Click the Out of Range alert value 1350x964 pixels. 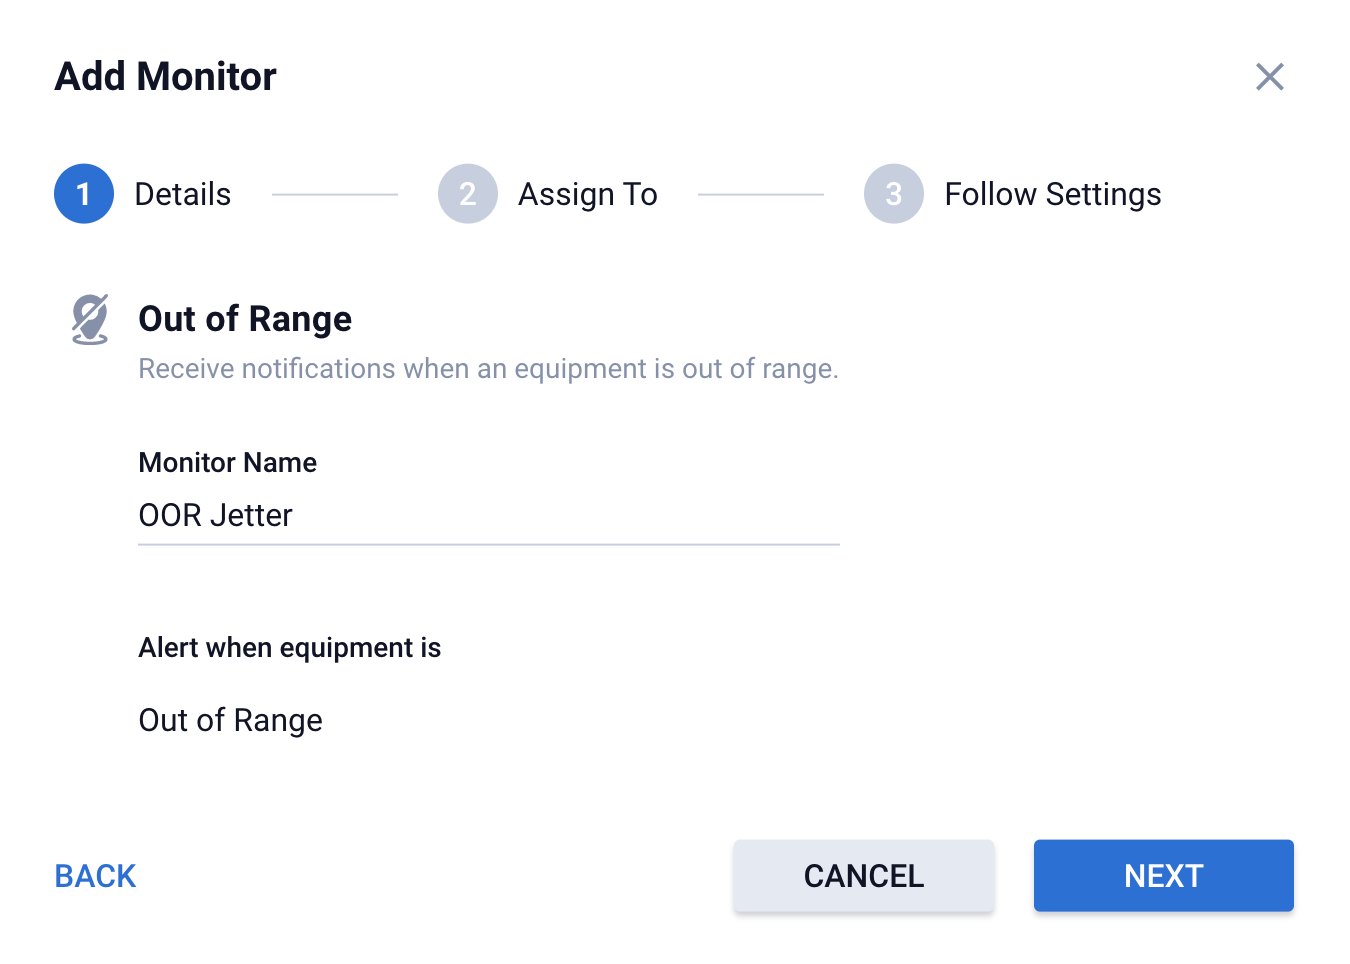tap(231, 720)
